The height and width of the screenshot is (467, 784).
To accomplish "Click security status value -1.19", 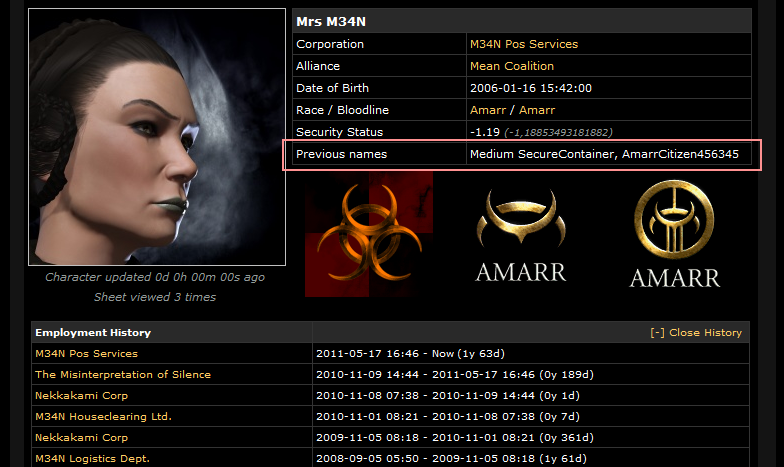I will click(x=484, y=132).
